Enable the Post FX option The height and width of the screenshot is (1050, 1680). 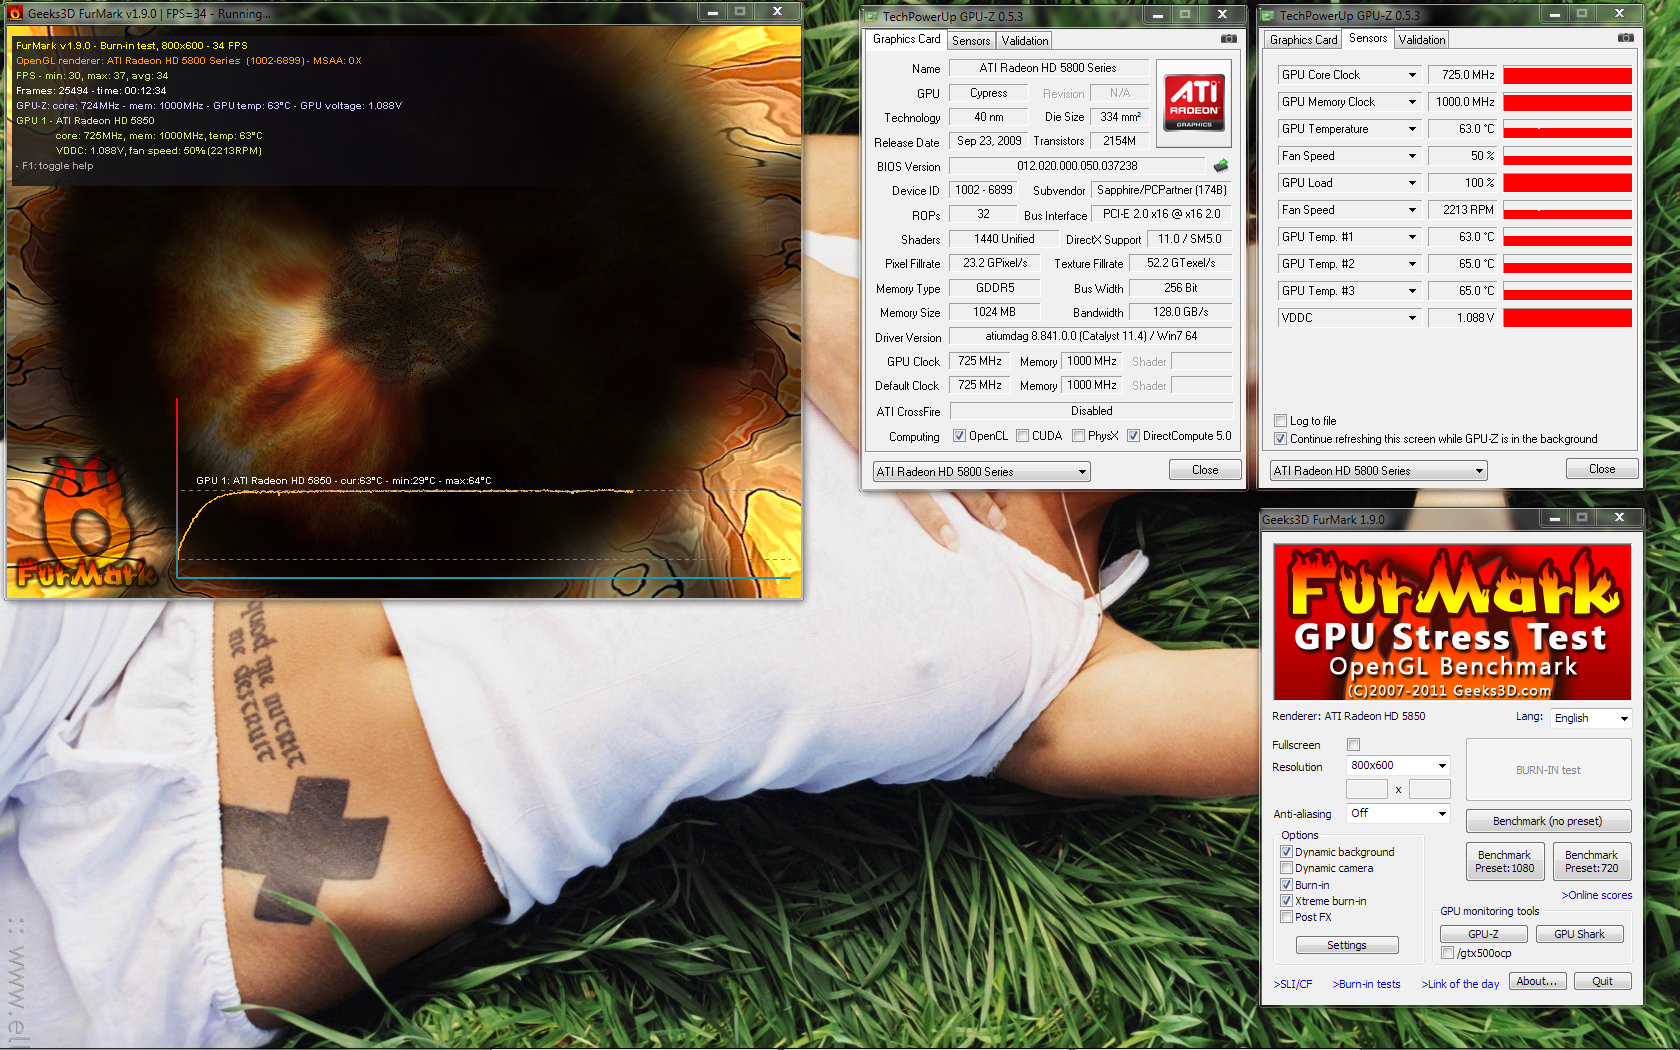click(1287, 917)
